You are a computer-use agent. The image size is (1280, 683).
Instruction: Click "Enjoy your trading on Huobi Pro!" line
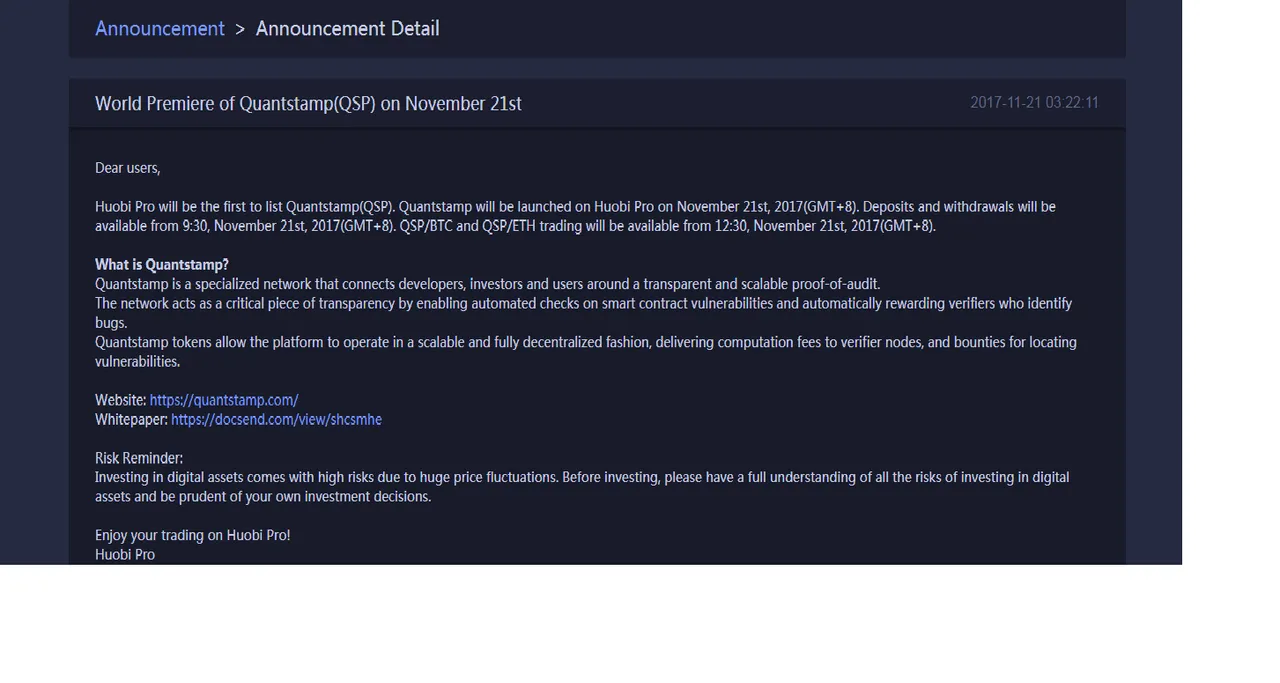click(x=193, y=535)
